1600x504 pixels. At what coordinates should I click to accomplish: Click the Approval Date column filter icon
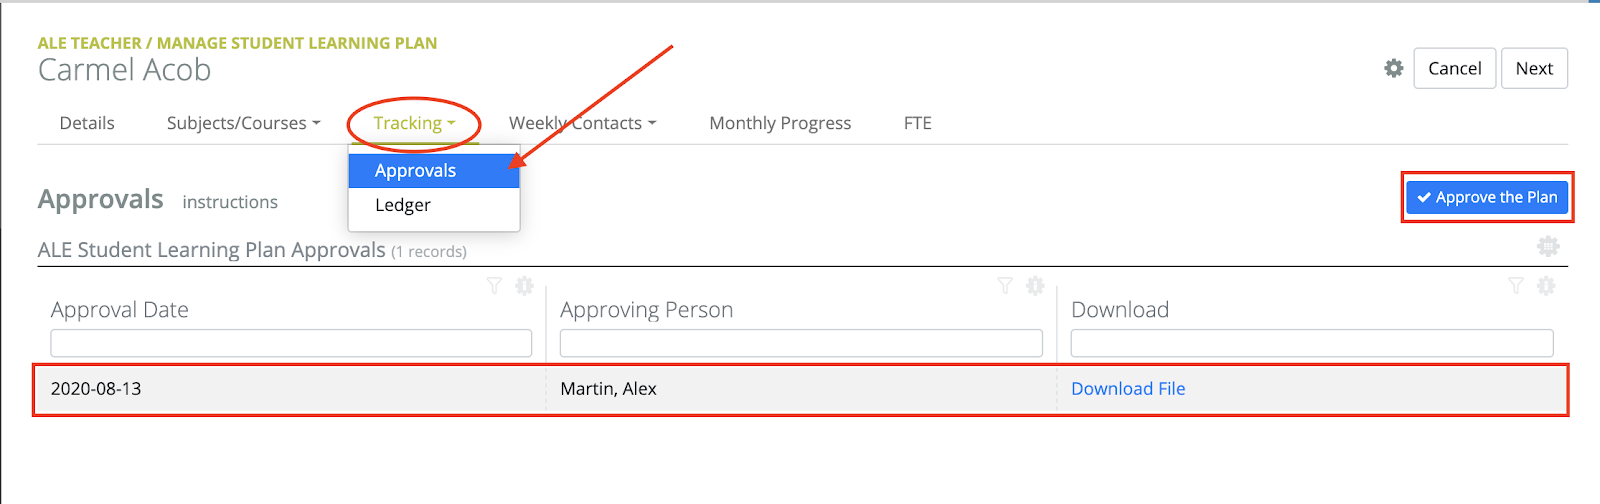(x=494, y=287)
